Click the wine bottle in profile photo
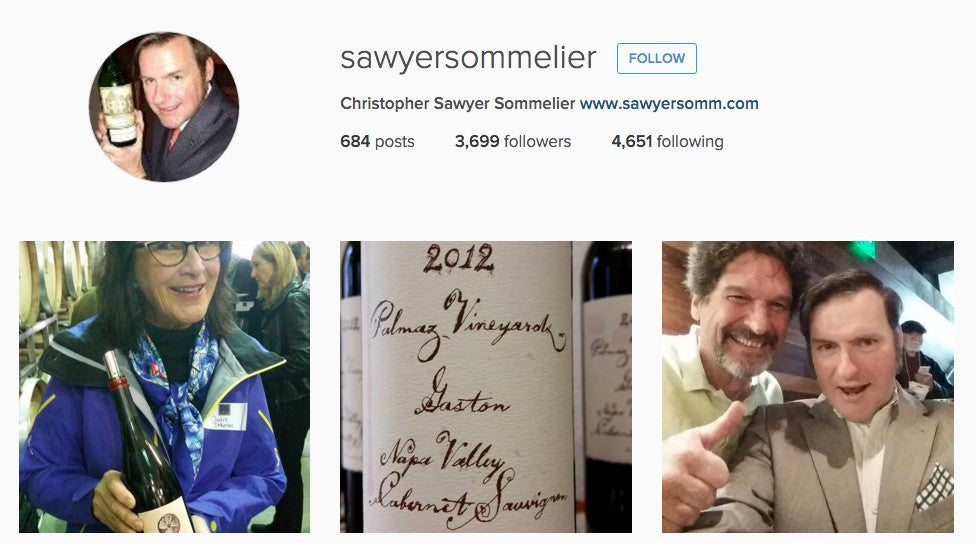The height and width of the screenshot is (543, 975). 118,100
